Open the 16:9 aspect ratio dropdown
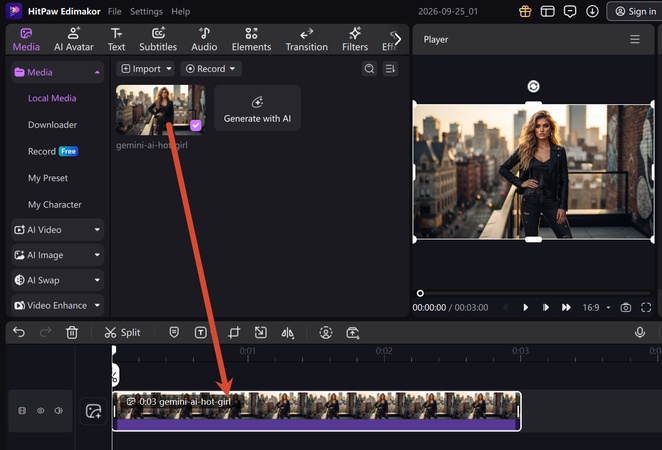Screen dimensions: 662x450 coord(596,307)
